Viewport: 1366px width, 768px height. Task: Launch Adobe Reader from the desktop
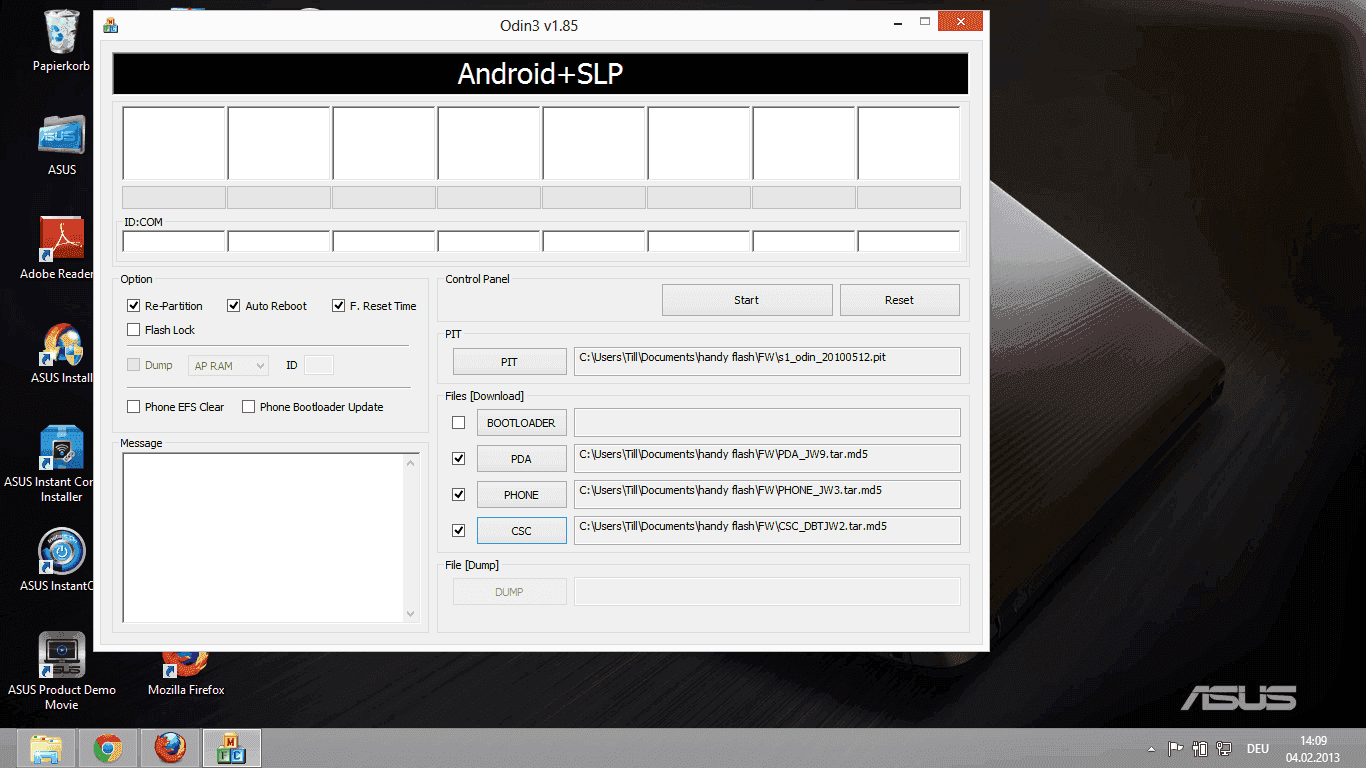(57, 248)
